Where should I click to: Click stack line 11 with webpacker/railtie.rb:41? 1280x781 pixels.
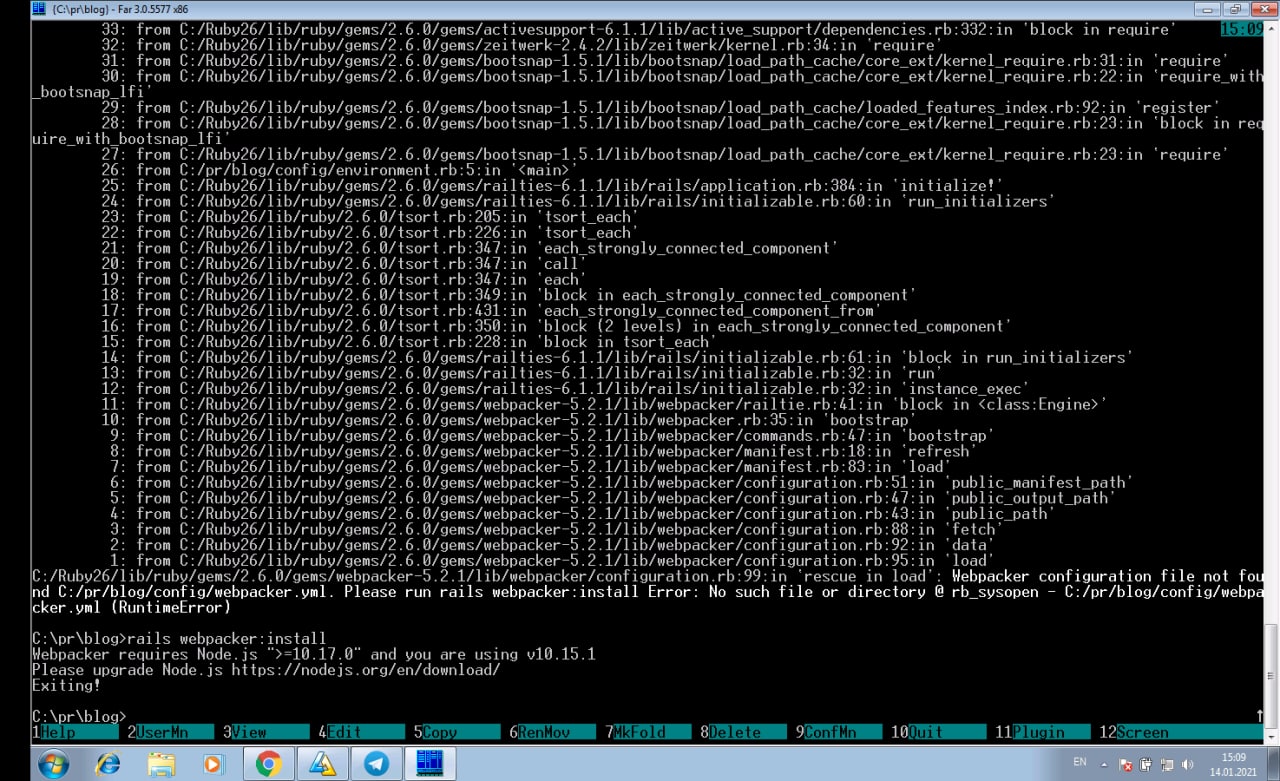point(604,404)
